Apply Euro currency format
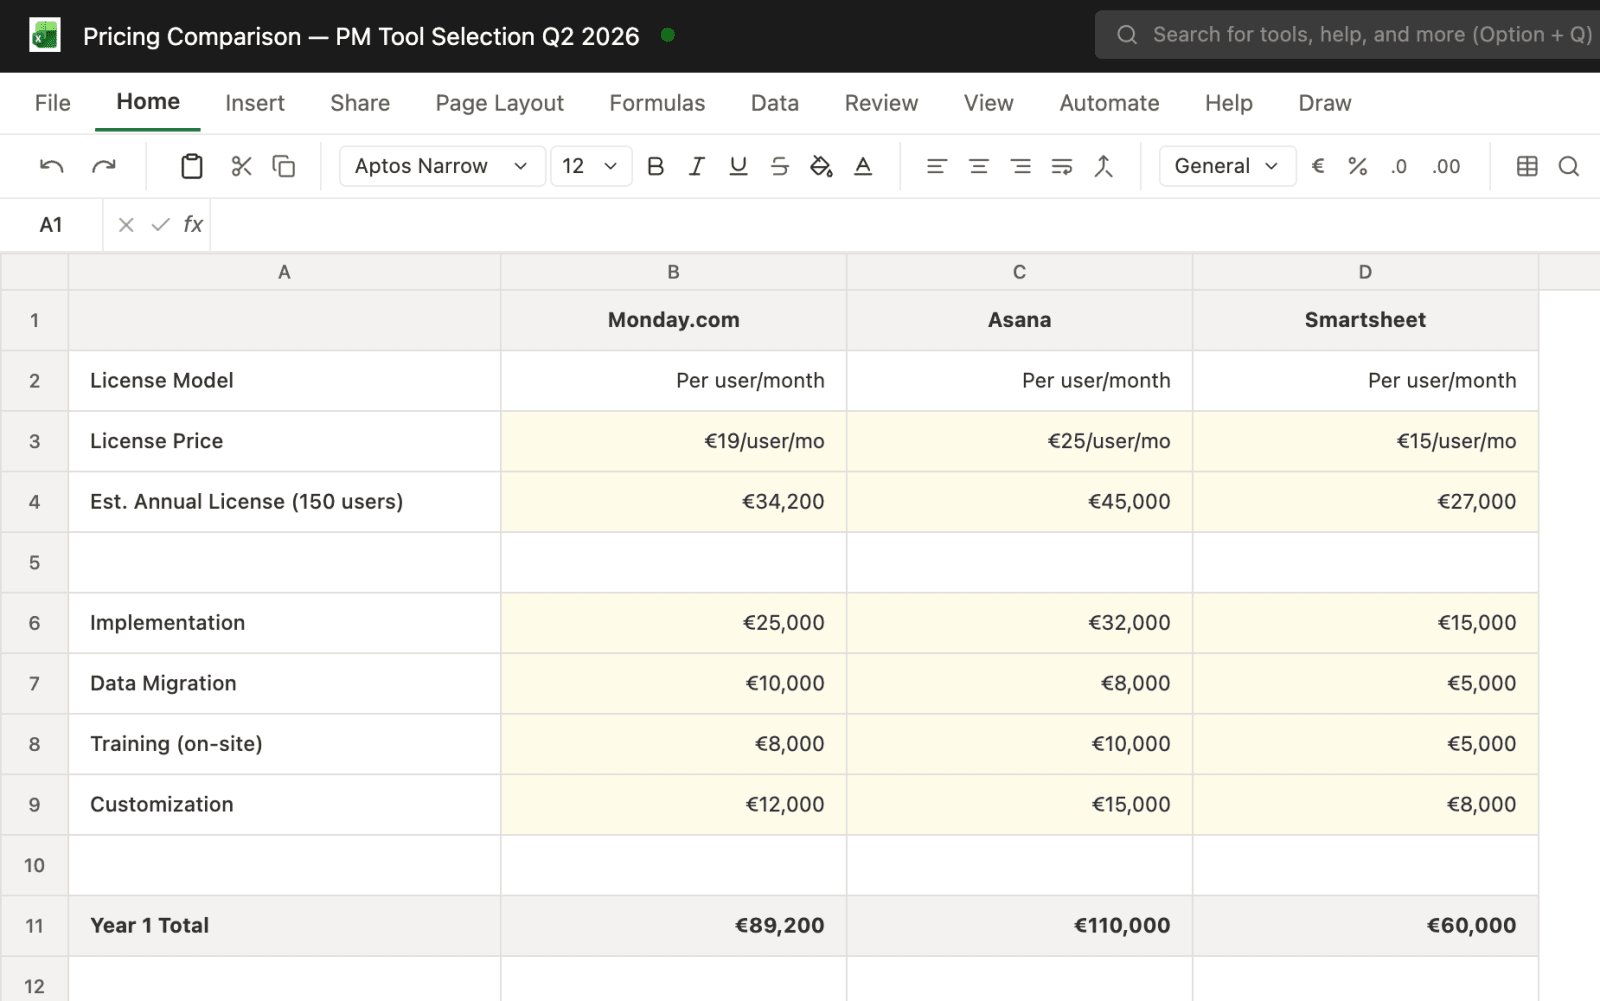The width and height of the screenshot is (1600, 1001). (1318, 166)
